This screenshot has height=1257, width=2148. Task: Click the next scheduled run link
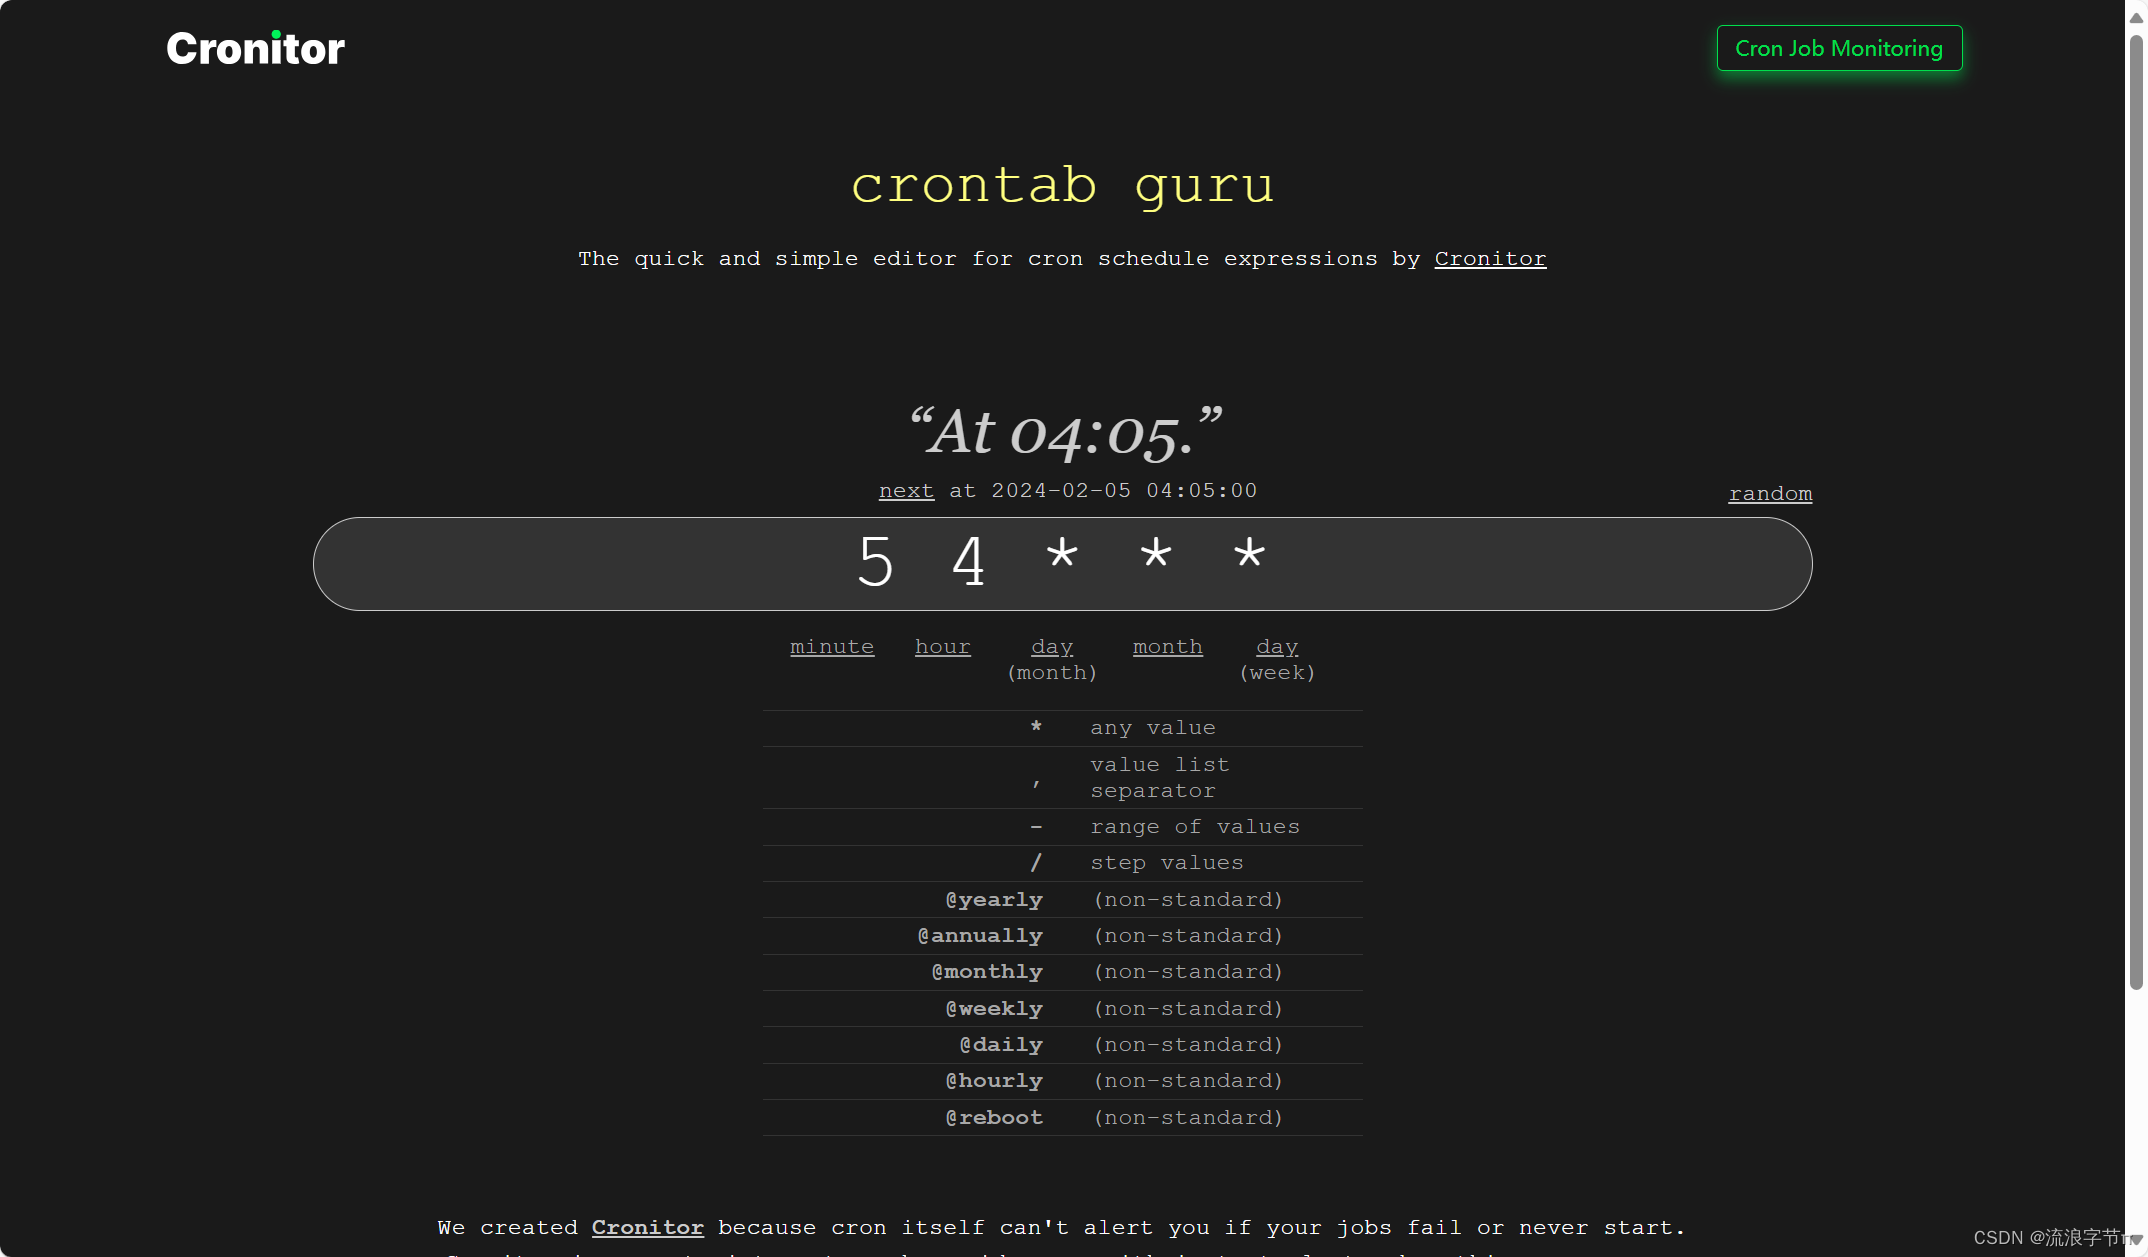pos(906,489)
